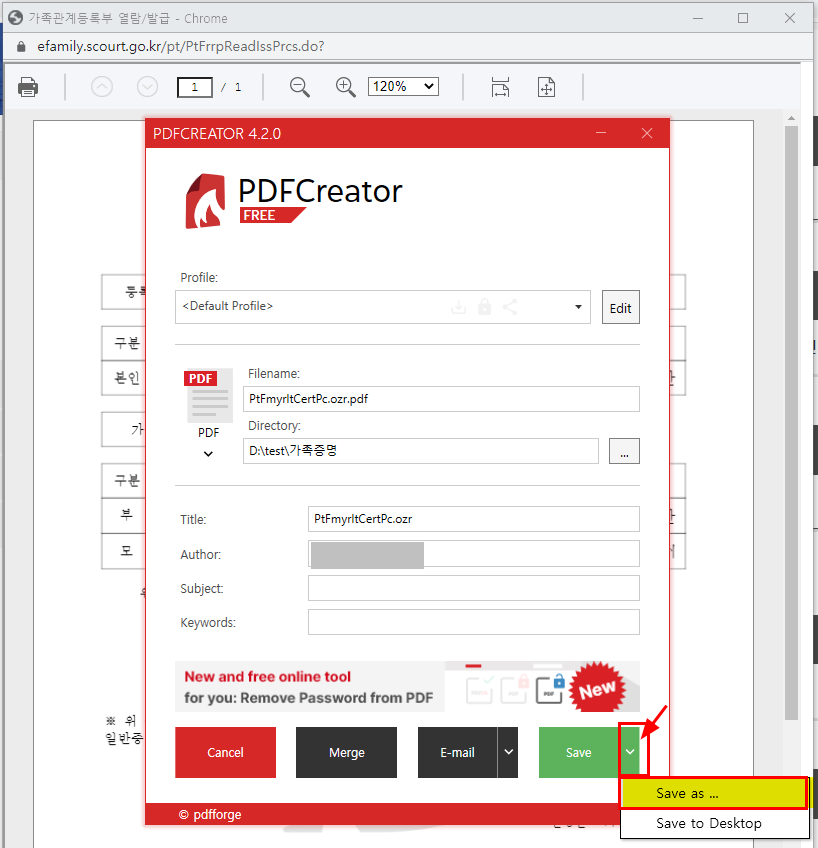Choose Save as ... from menu
This screenshot has height=848, width=818.
coord(714,793)
